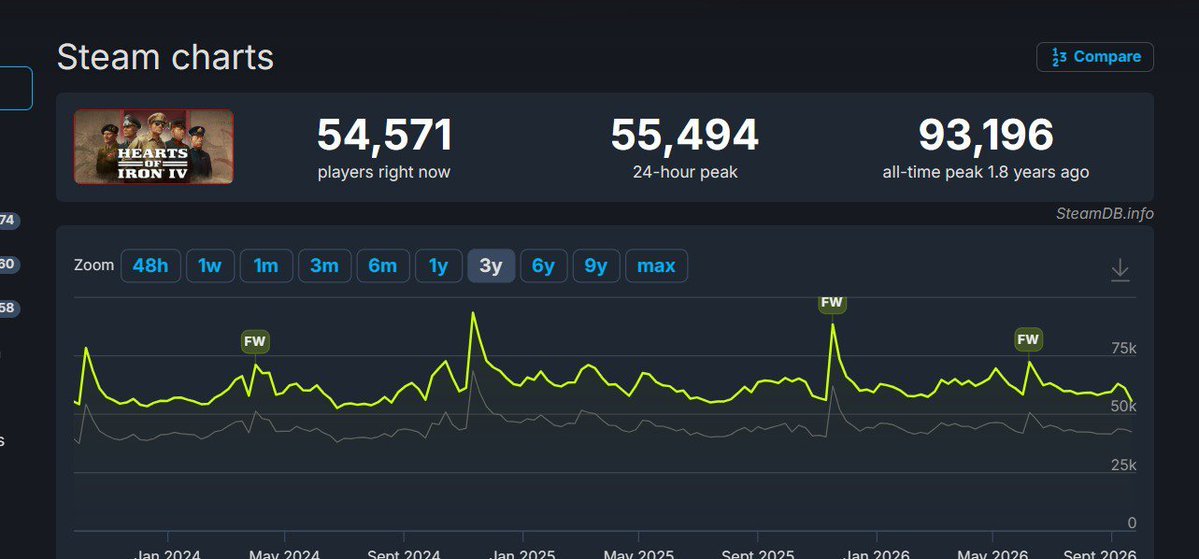Select the max zoom range
This screenshot has width=1199, height=559.
point(656,266)
